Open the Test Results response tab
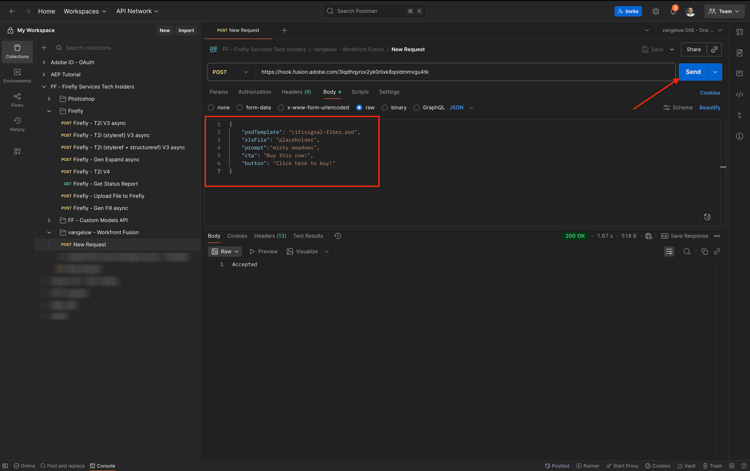This screenshot has width=750, height=471. [x=308, y=236]
